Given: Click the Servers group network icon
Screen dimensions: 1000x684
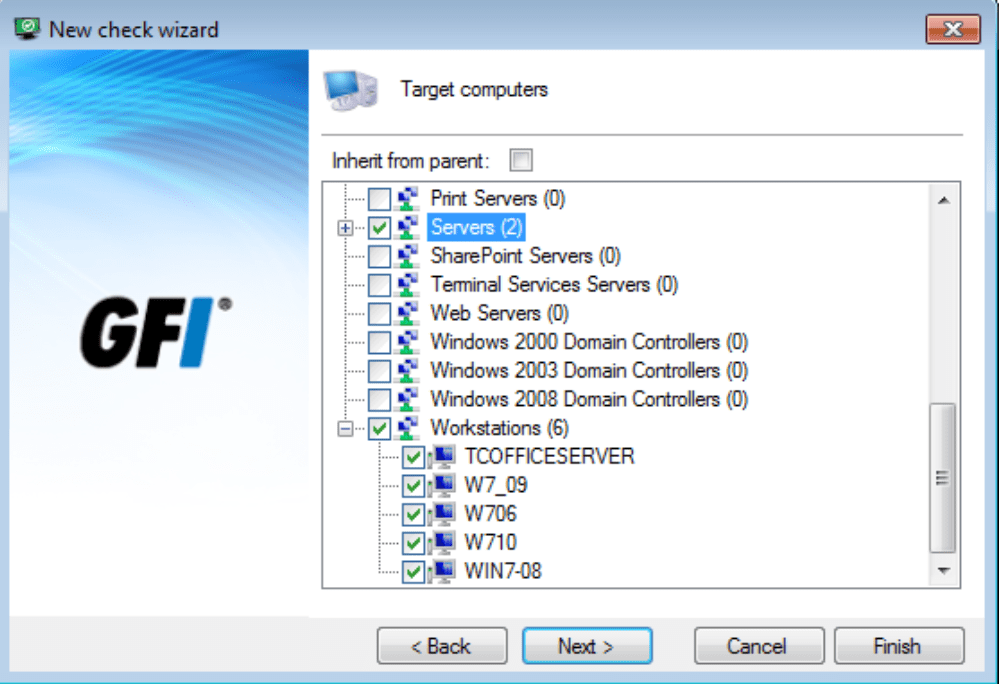Looking at the screenshot, I should [x=408, y=228].
